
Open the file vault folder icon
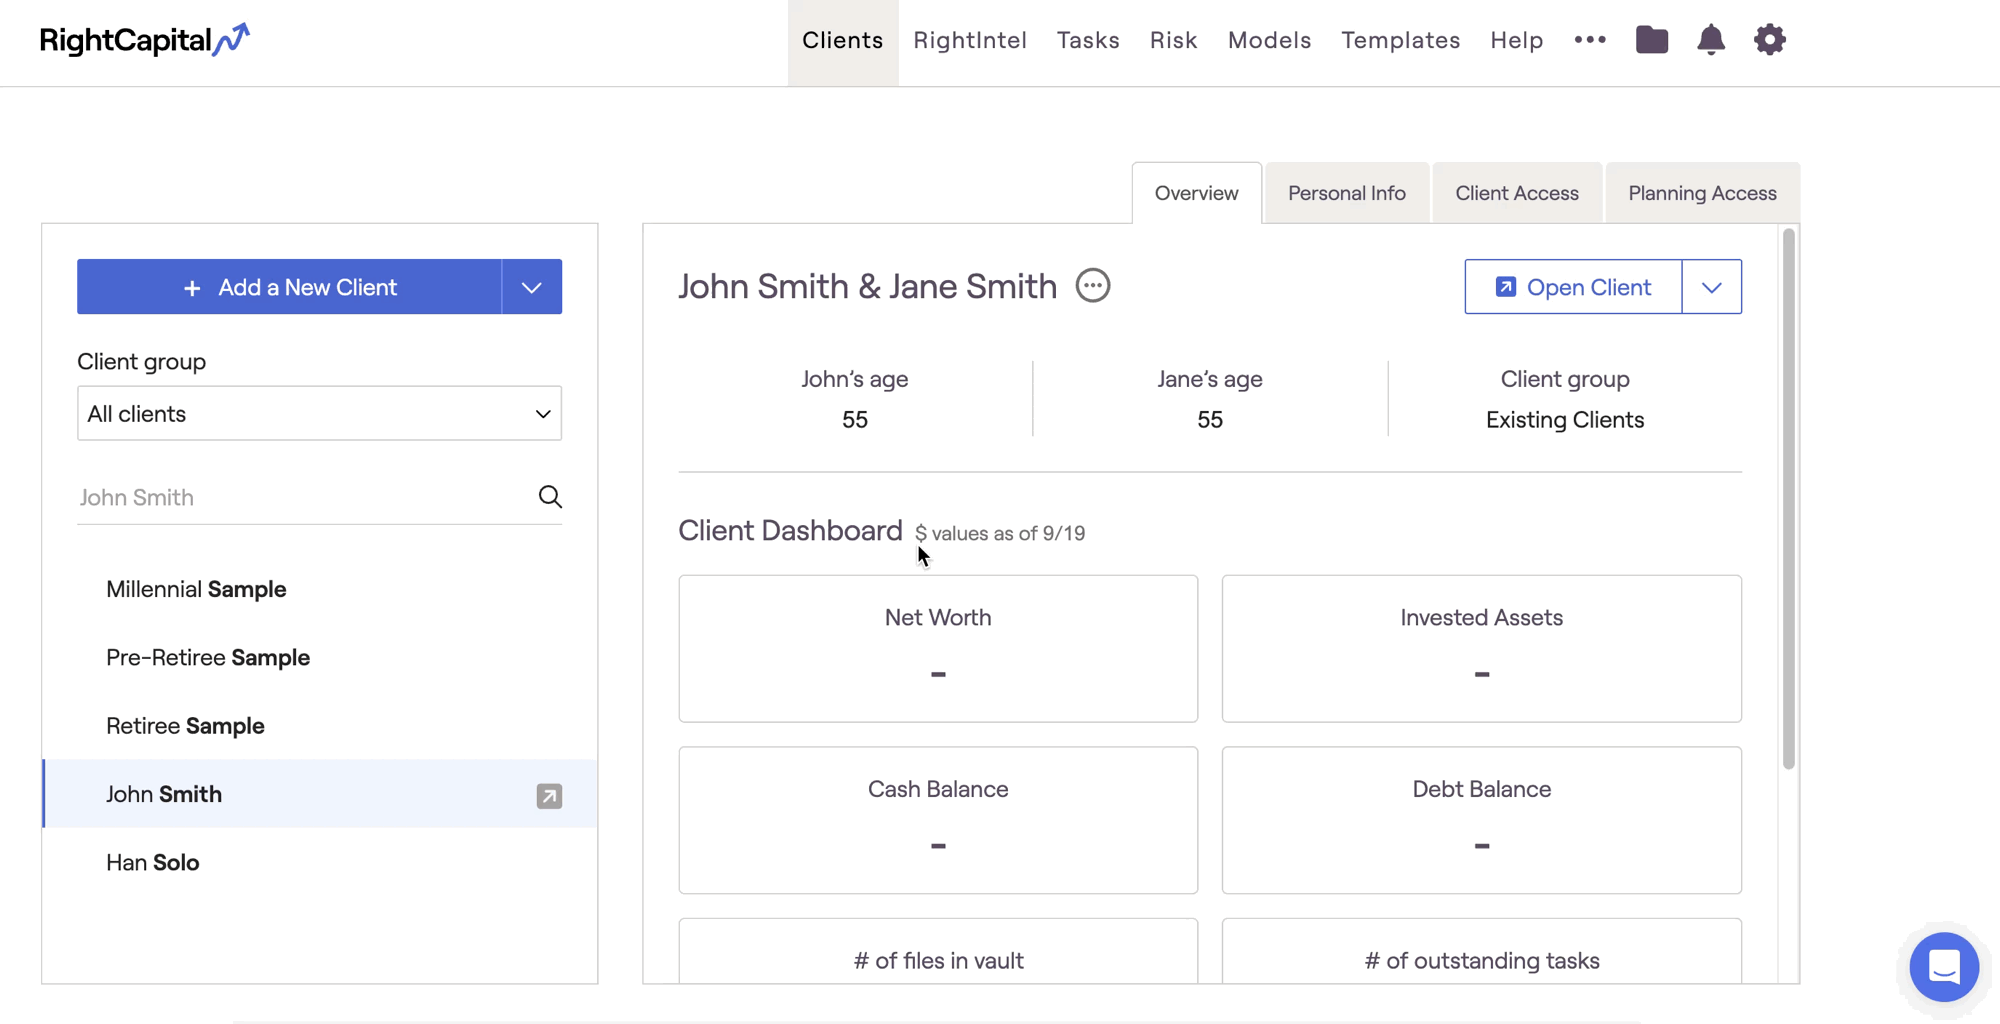pos(1651,40)
